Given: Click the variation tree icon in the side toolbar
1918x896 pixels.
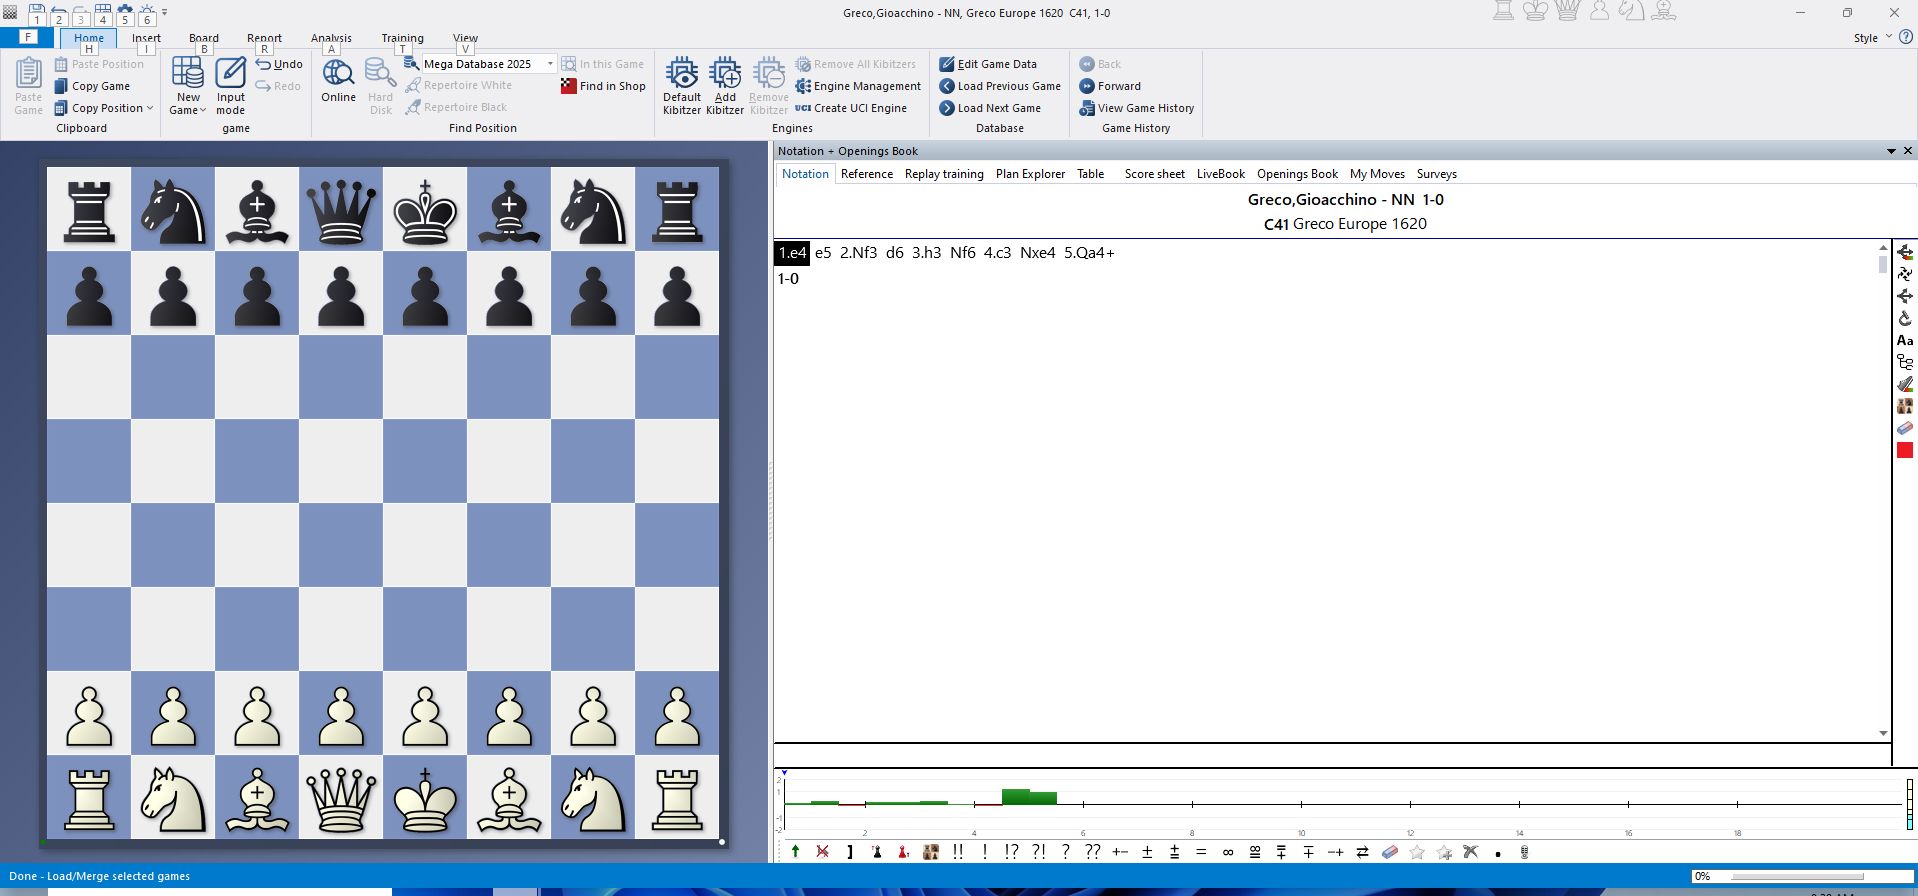Looking at the screenshot, I should tap(1905, 362).
